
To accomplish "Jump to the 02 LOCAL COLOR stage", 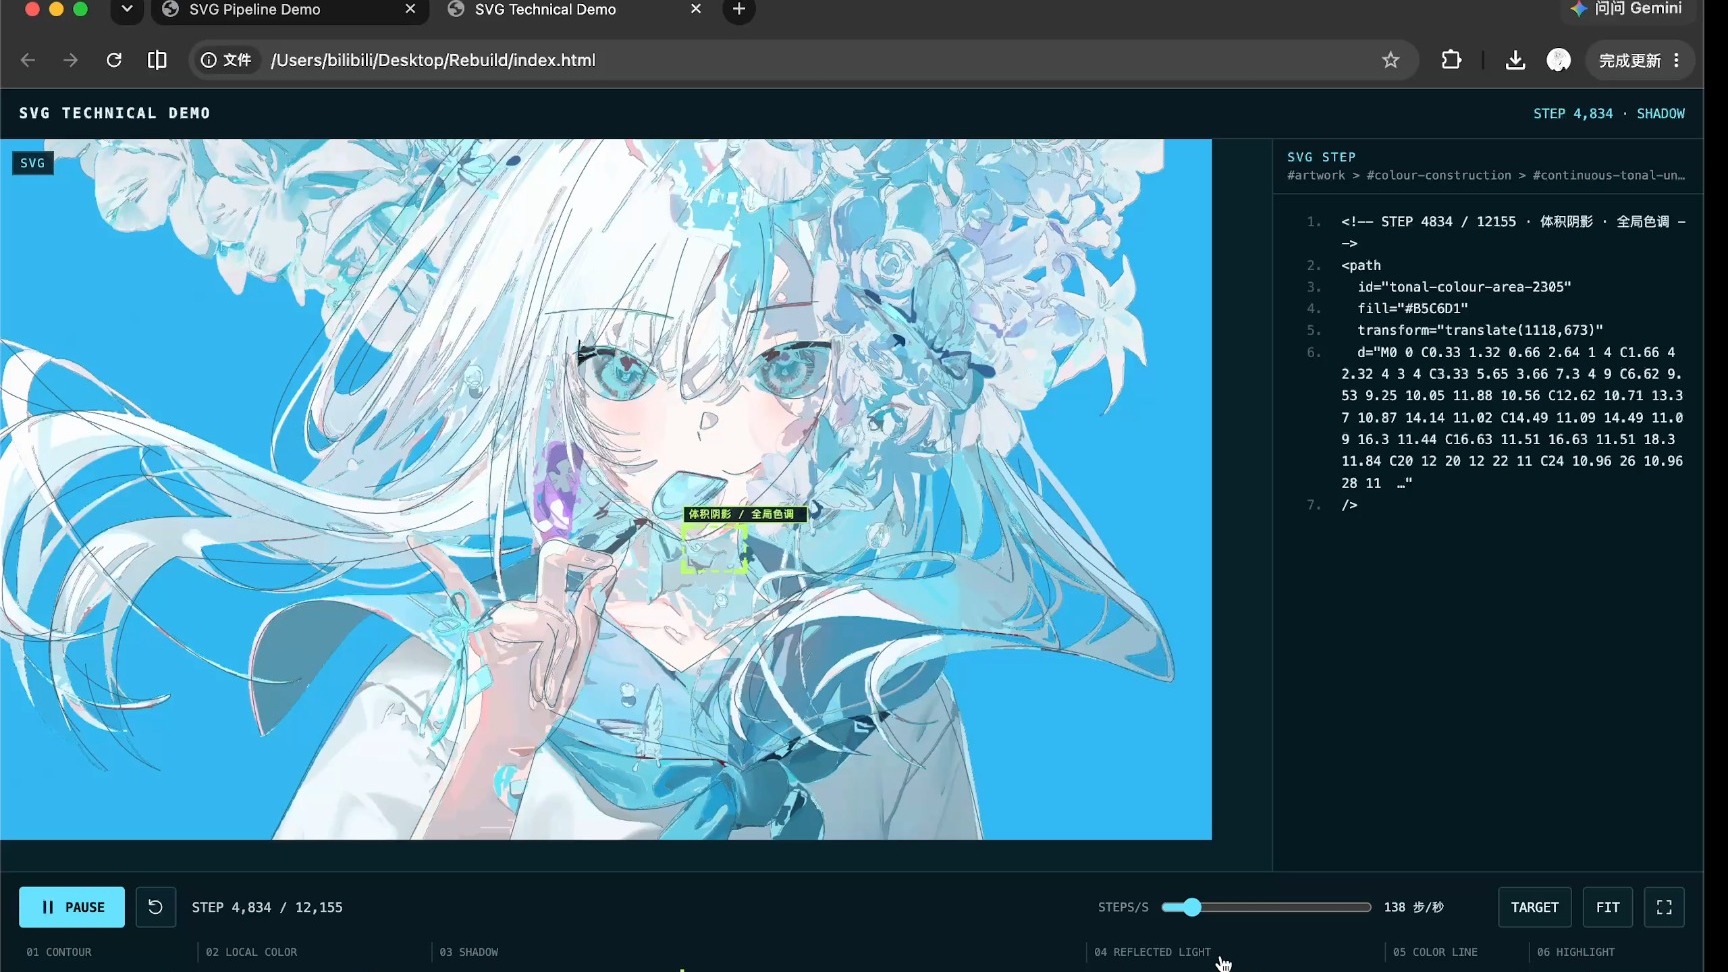I will click(251, 952).
